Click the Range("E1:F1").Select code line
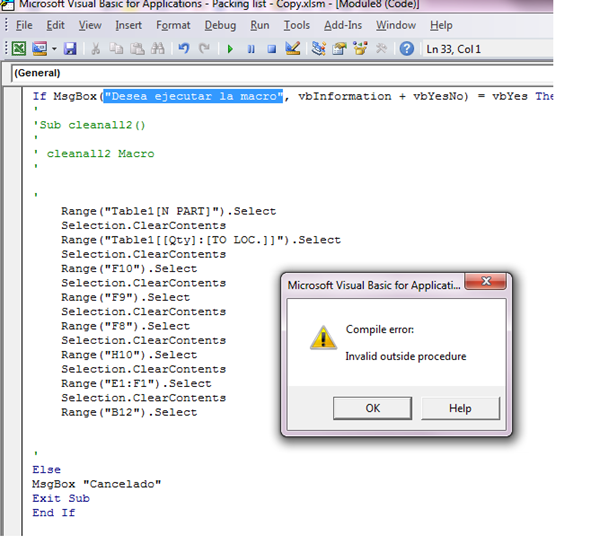600x544 pixels. click(136, 383)
